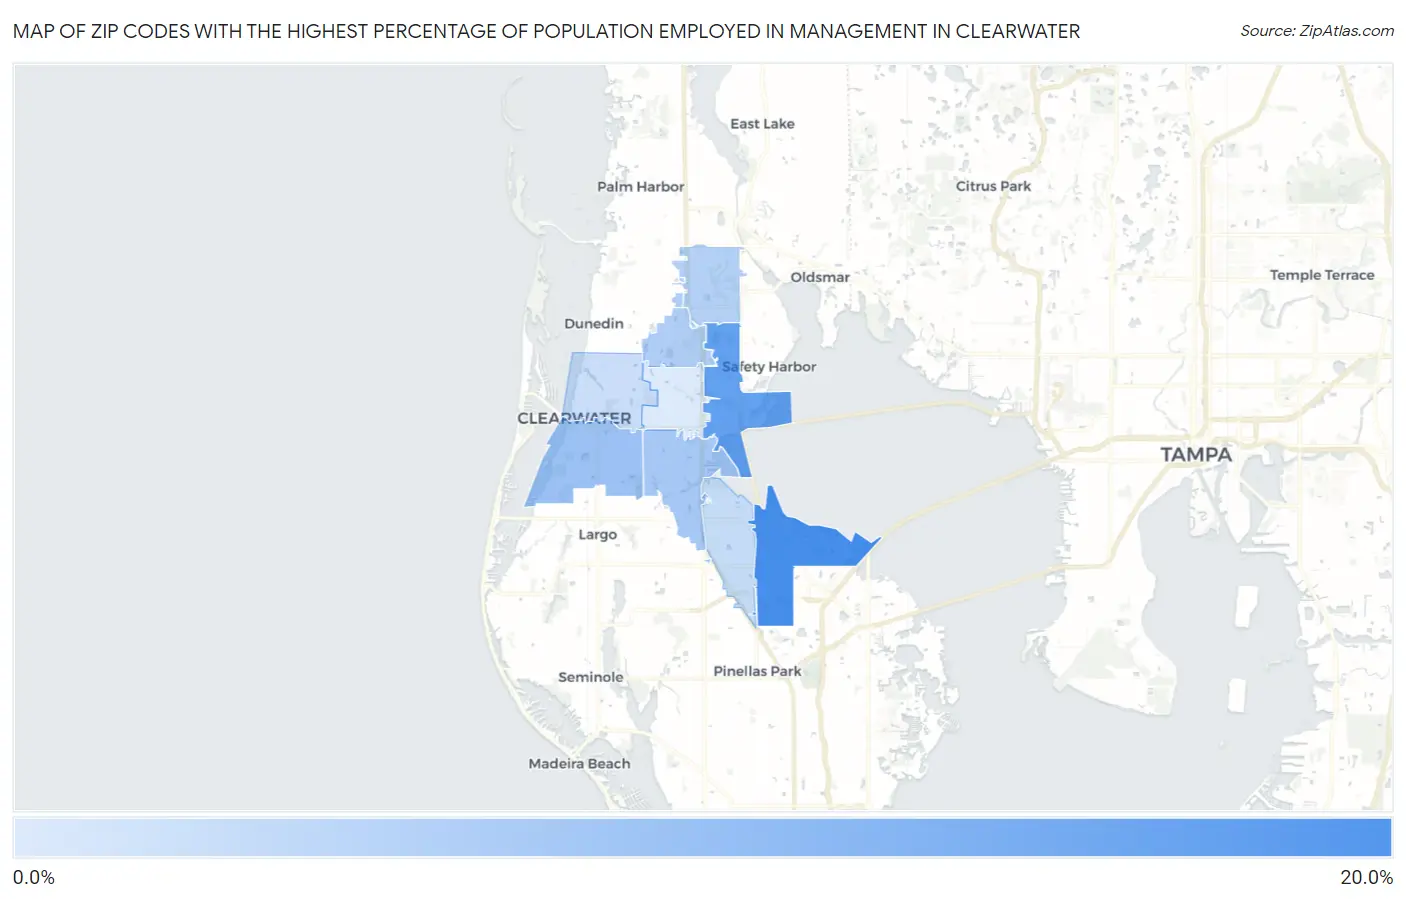Select the Dunedin label on map
1406x899 pixels.
click(594, 324)
